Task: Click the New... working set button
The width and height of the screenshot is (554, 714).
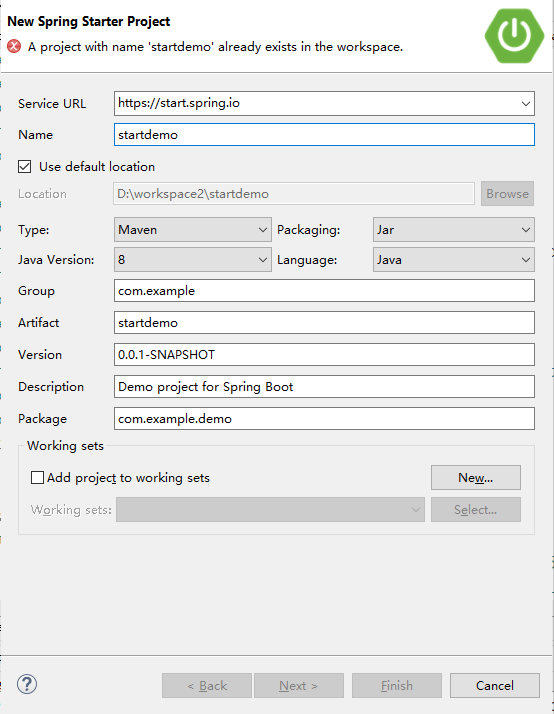Action: (x=476, y=477)
